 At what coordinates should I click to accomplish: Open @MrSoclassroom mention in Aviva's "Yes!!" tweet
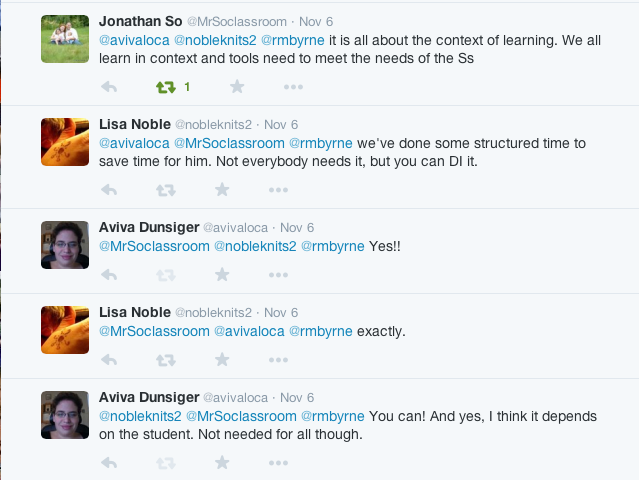tap(154, 246)
